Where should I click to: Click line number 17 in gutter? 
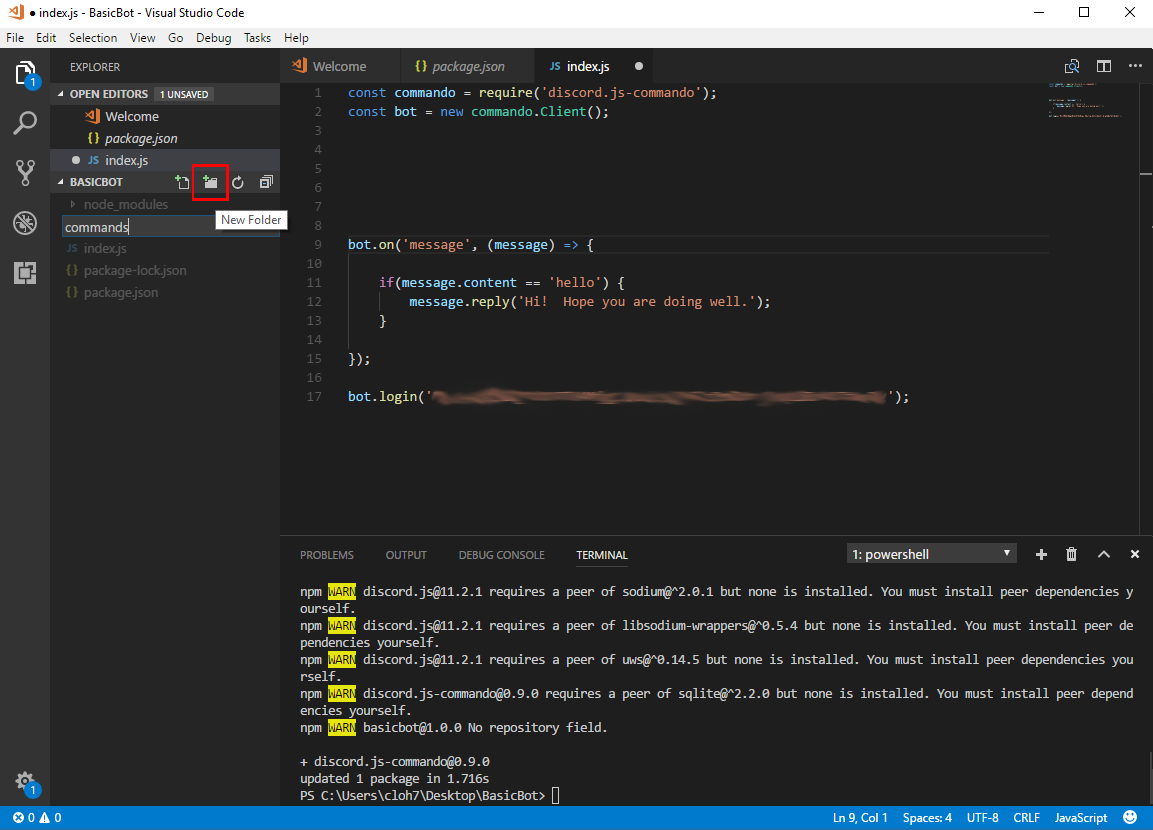pos(314,396)
